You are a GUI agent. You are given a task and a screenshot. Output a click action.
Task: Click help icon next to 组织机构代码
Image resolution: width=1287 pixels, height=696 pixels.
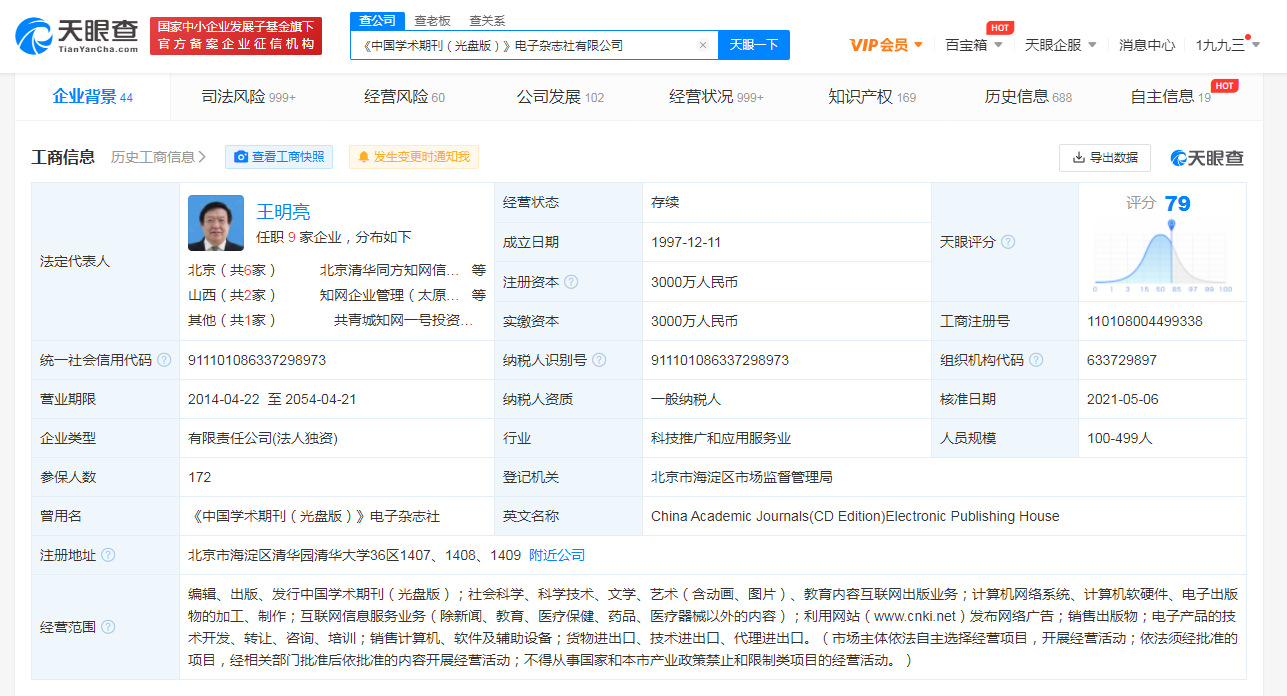1036,360
